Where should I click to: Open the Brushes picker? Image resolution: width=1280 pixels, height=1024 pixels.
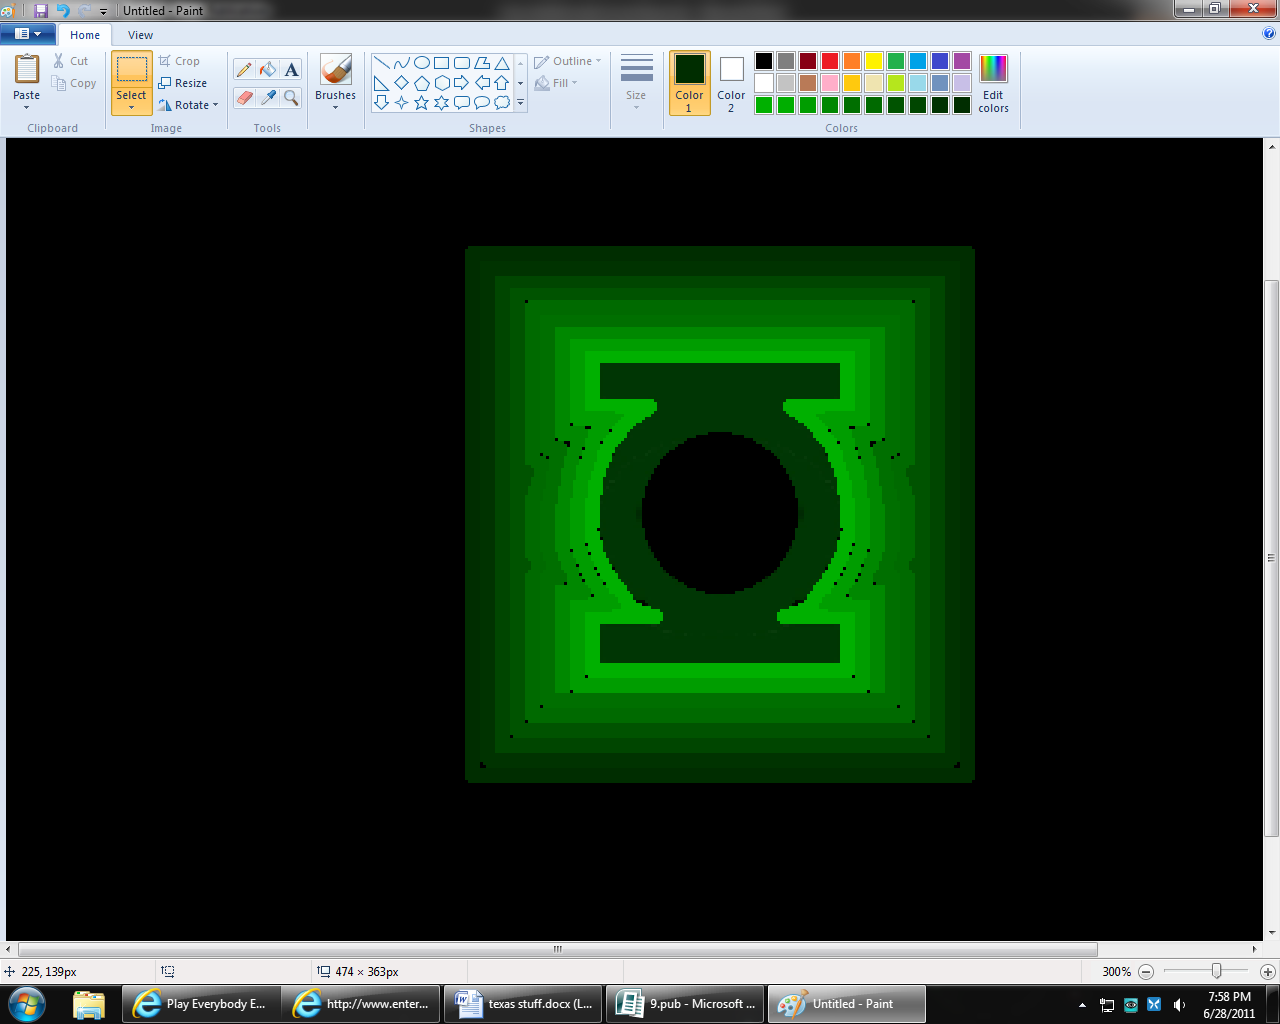click(334, 80)
